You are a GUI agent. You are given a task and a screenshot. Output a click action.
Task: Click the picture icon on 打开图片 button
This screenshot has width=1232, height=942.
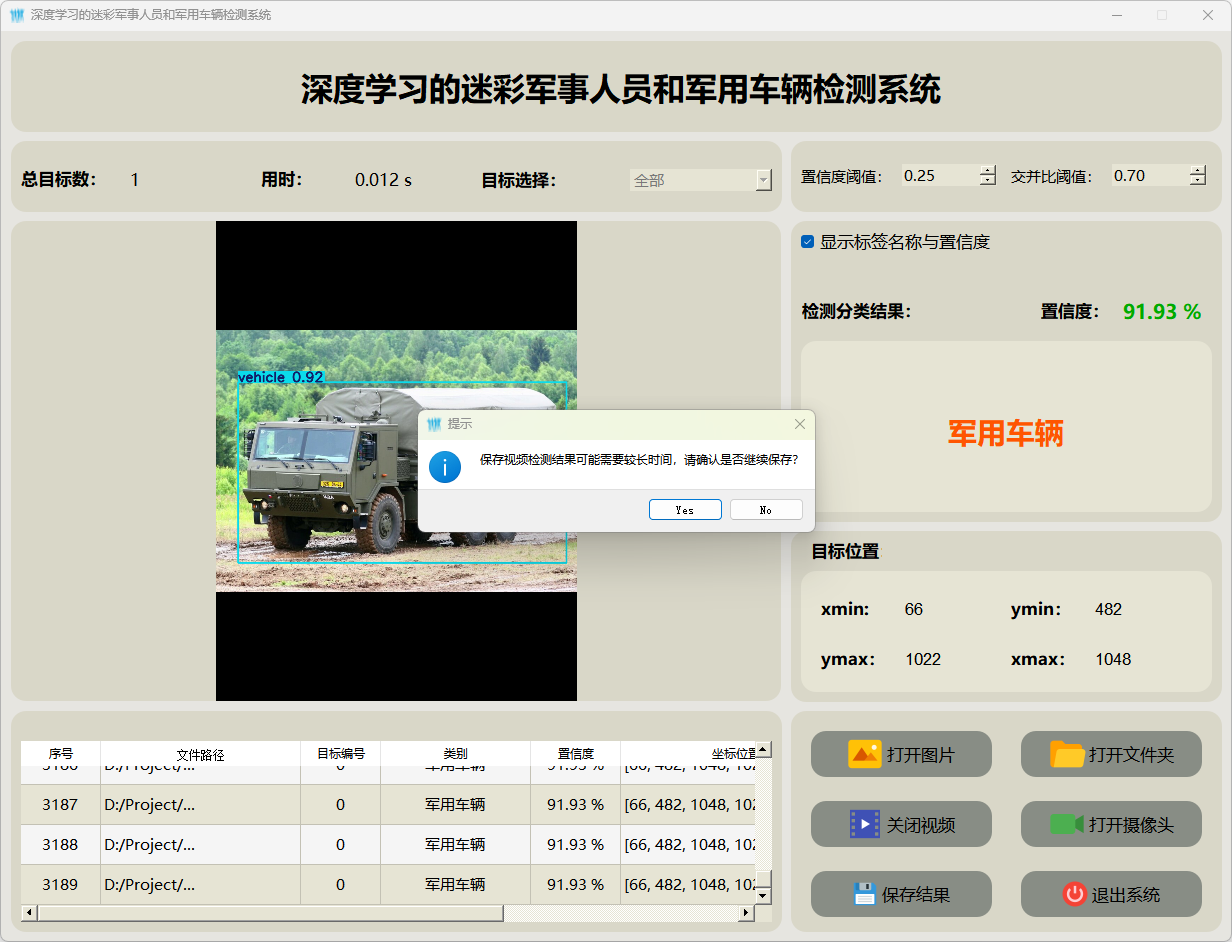tap(864, 754)
